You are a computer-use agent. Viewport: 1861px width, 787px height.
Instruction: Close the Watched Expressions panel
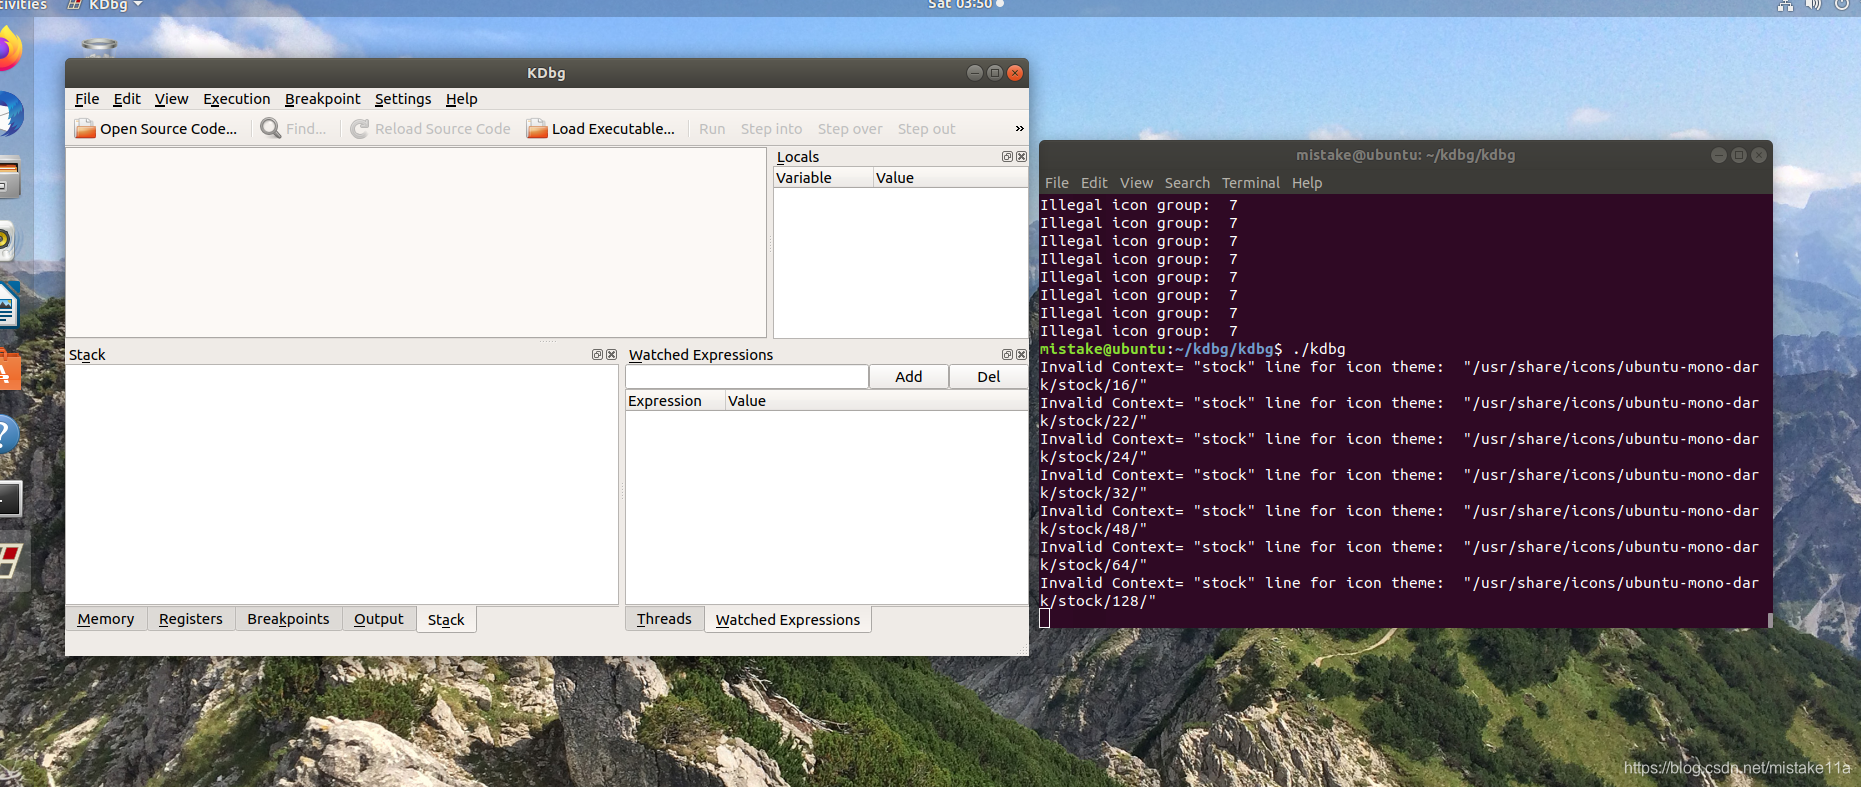1021,354
